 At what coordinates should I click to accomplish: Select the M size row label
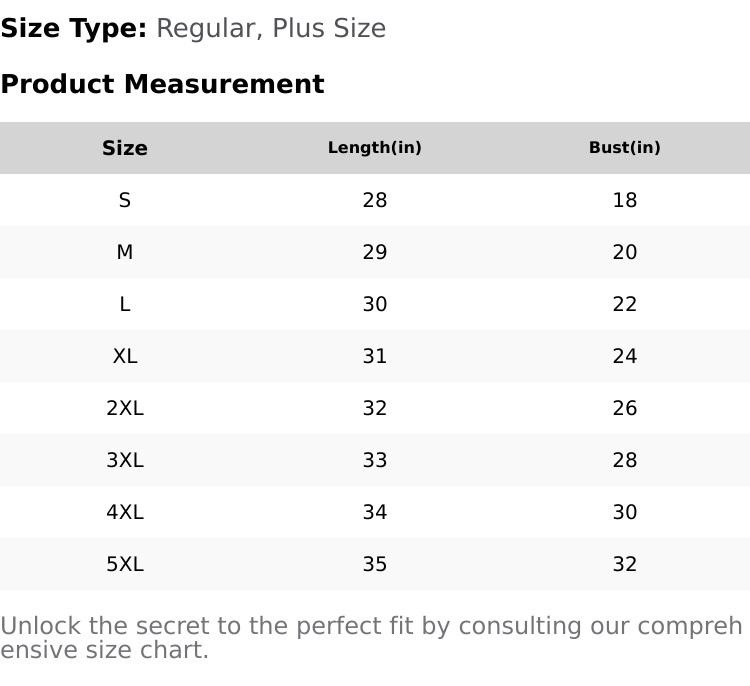[125, 252]
